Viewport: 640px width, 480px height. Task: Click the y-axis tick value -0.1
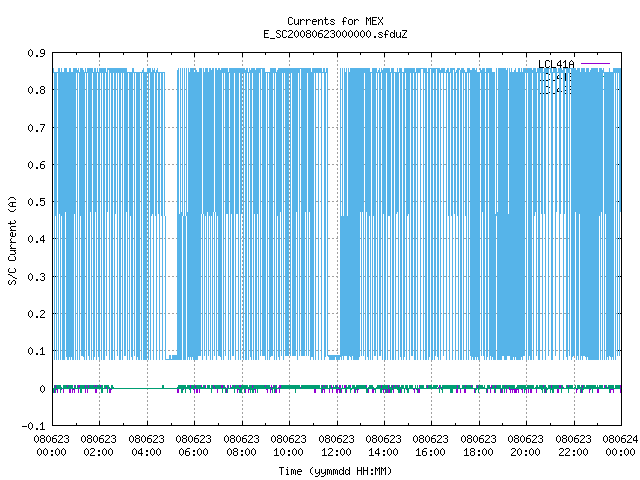[x=33, y=426]
